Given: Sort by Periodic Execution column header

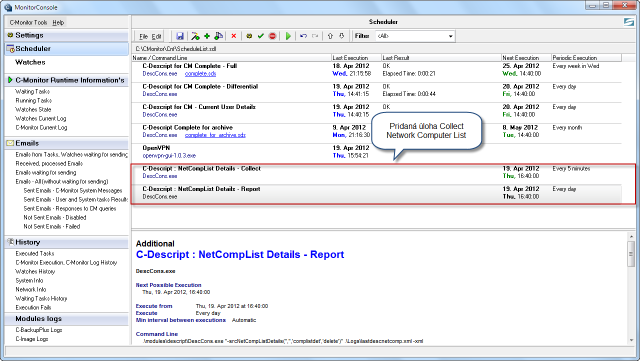Looking at the screenshot, I should click(x=586, y=58).
